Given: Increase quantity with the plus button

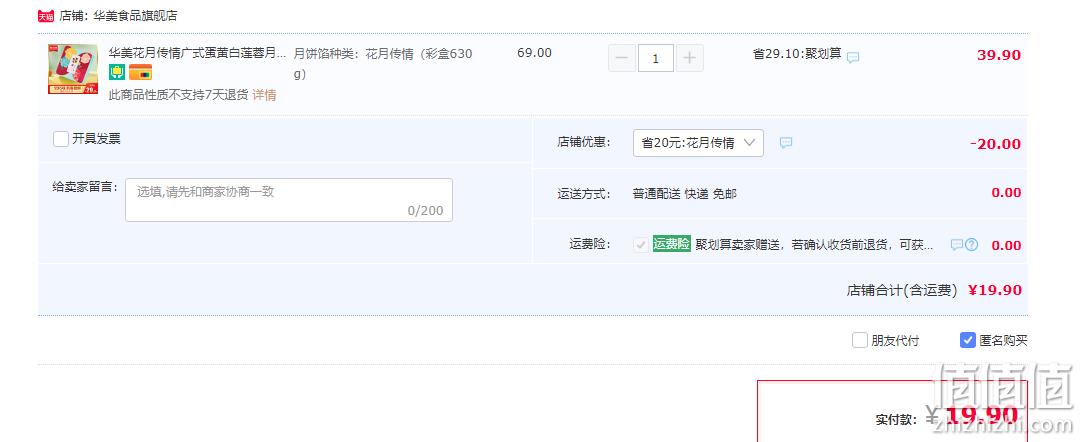Looking at the screenshot, I should pyautogui.click(x=689, y=59).
